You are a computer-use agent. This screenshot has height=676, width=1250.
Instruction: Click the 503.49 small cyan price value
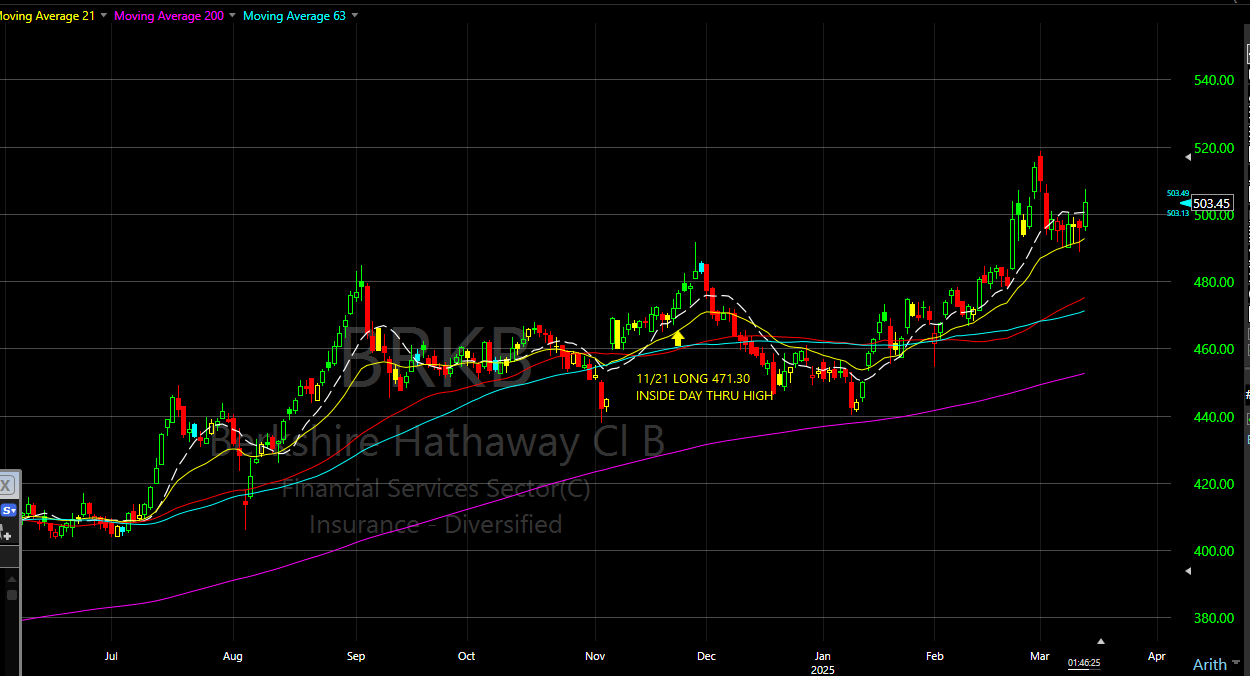(x=1178, y=193)
